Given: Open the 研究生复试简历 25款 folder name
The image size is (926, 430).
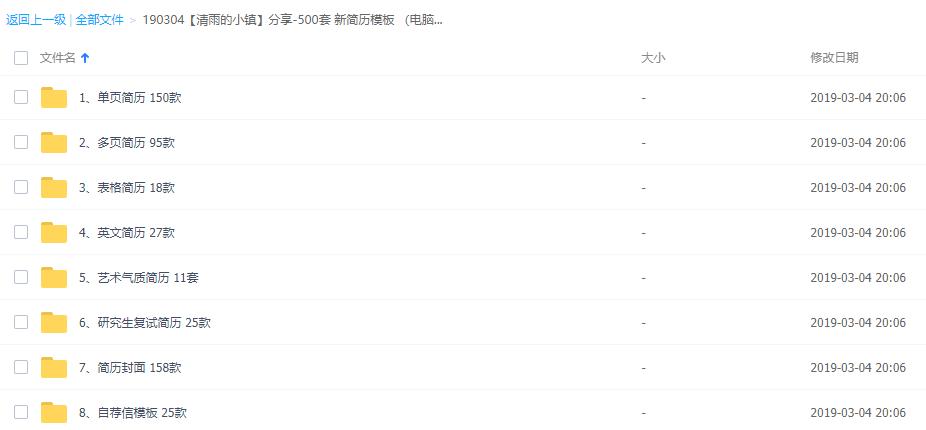Looking at the screenshot, I should [x=145, y=322].
